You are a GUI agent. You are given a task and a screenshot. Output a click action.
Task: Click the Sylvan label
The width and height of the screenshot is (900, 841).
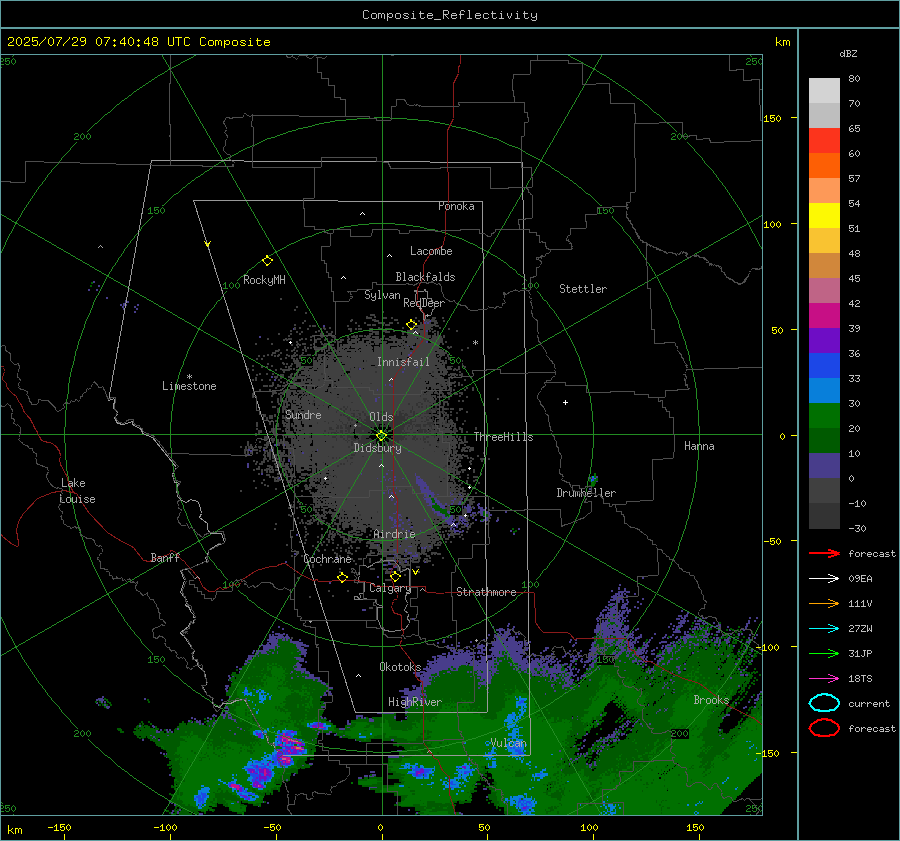tap(382, 295)
